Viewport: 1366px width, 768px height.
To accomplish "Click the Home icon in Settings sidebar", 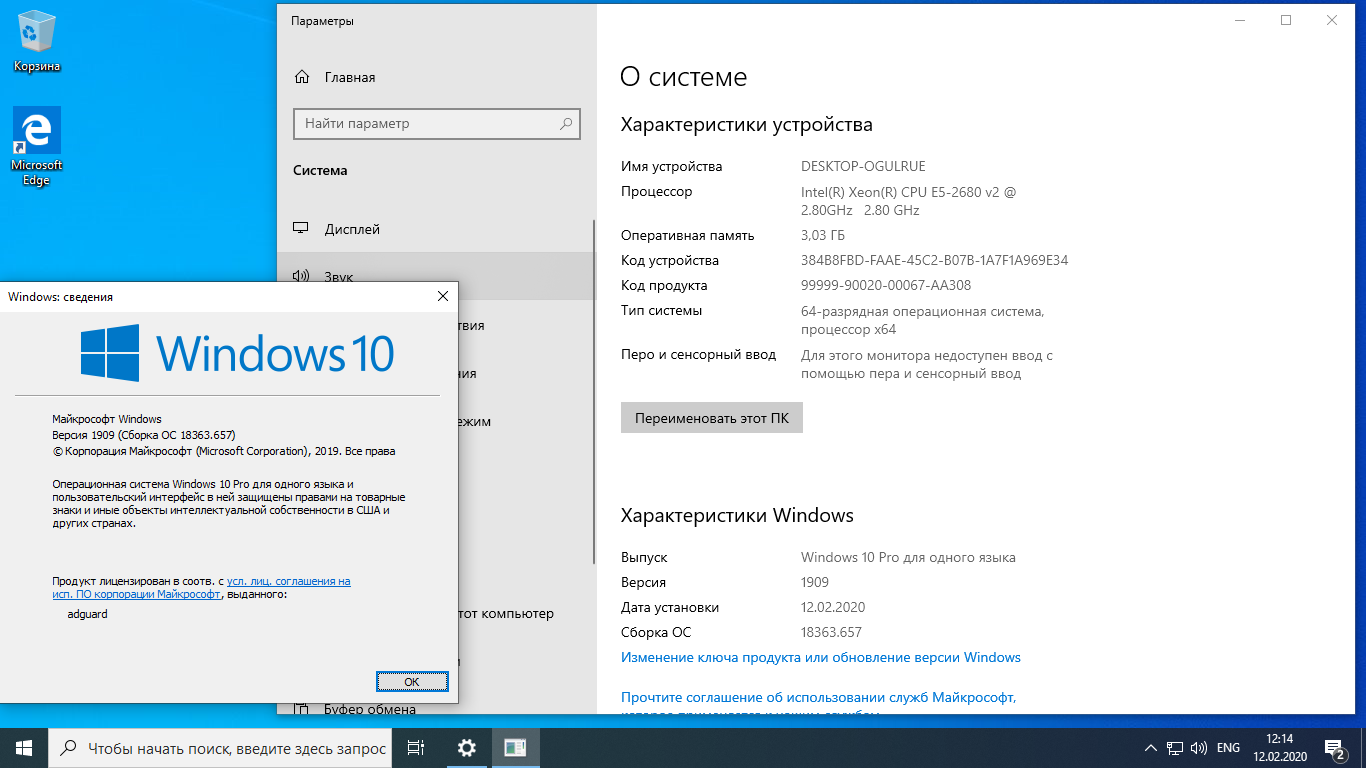I will (301, 77).
